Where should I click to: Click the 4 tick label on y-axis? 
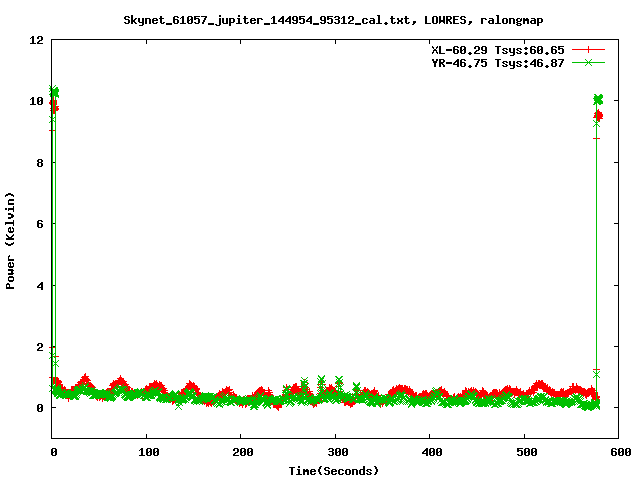pos(40,285)
